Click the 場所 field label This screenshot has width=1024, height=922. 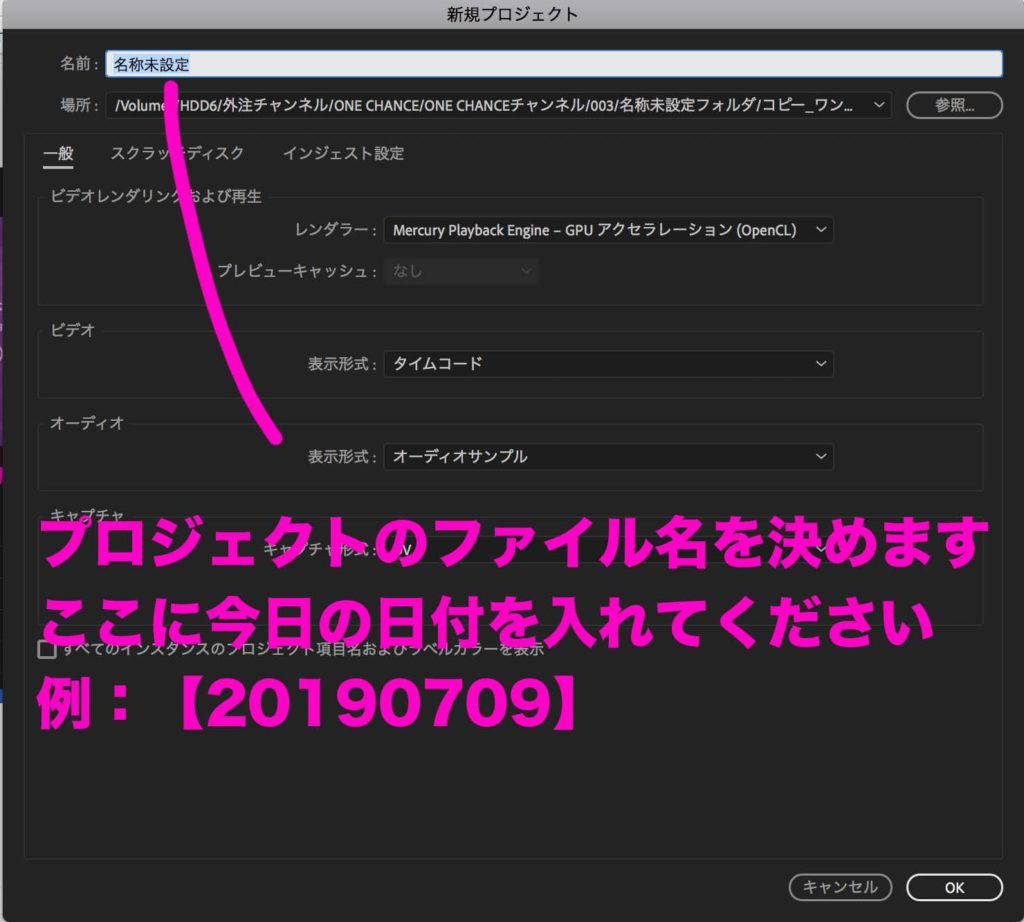(79, 104)
